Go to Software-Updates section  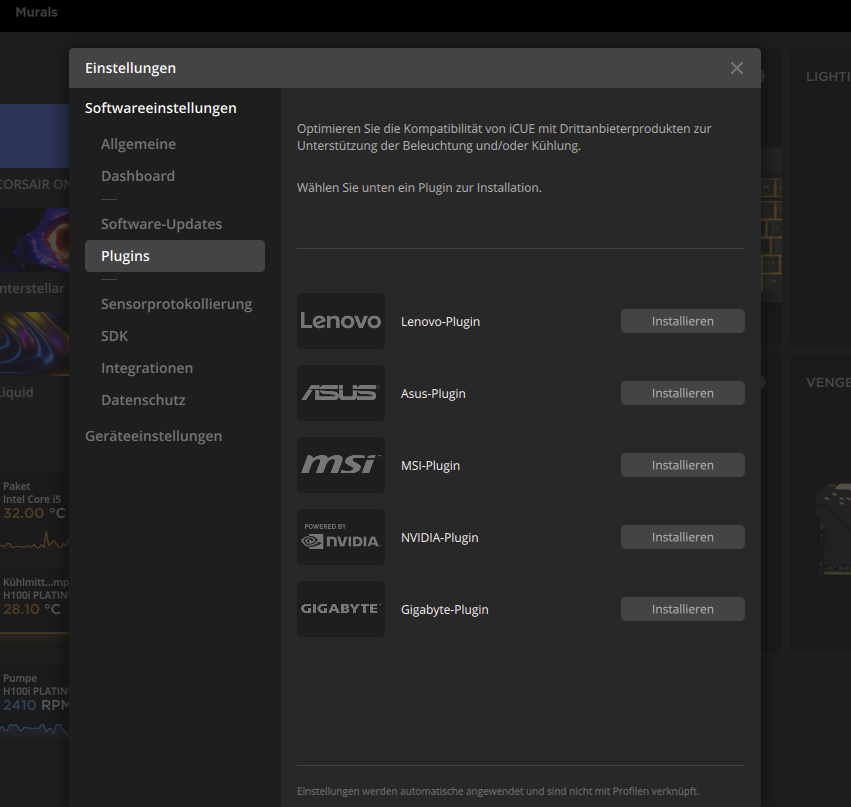point(161,224)
